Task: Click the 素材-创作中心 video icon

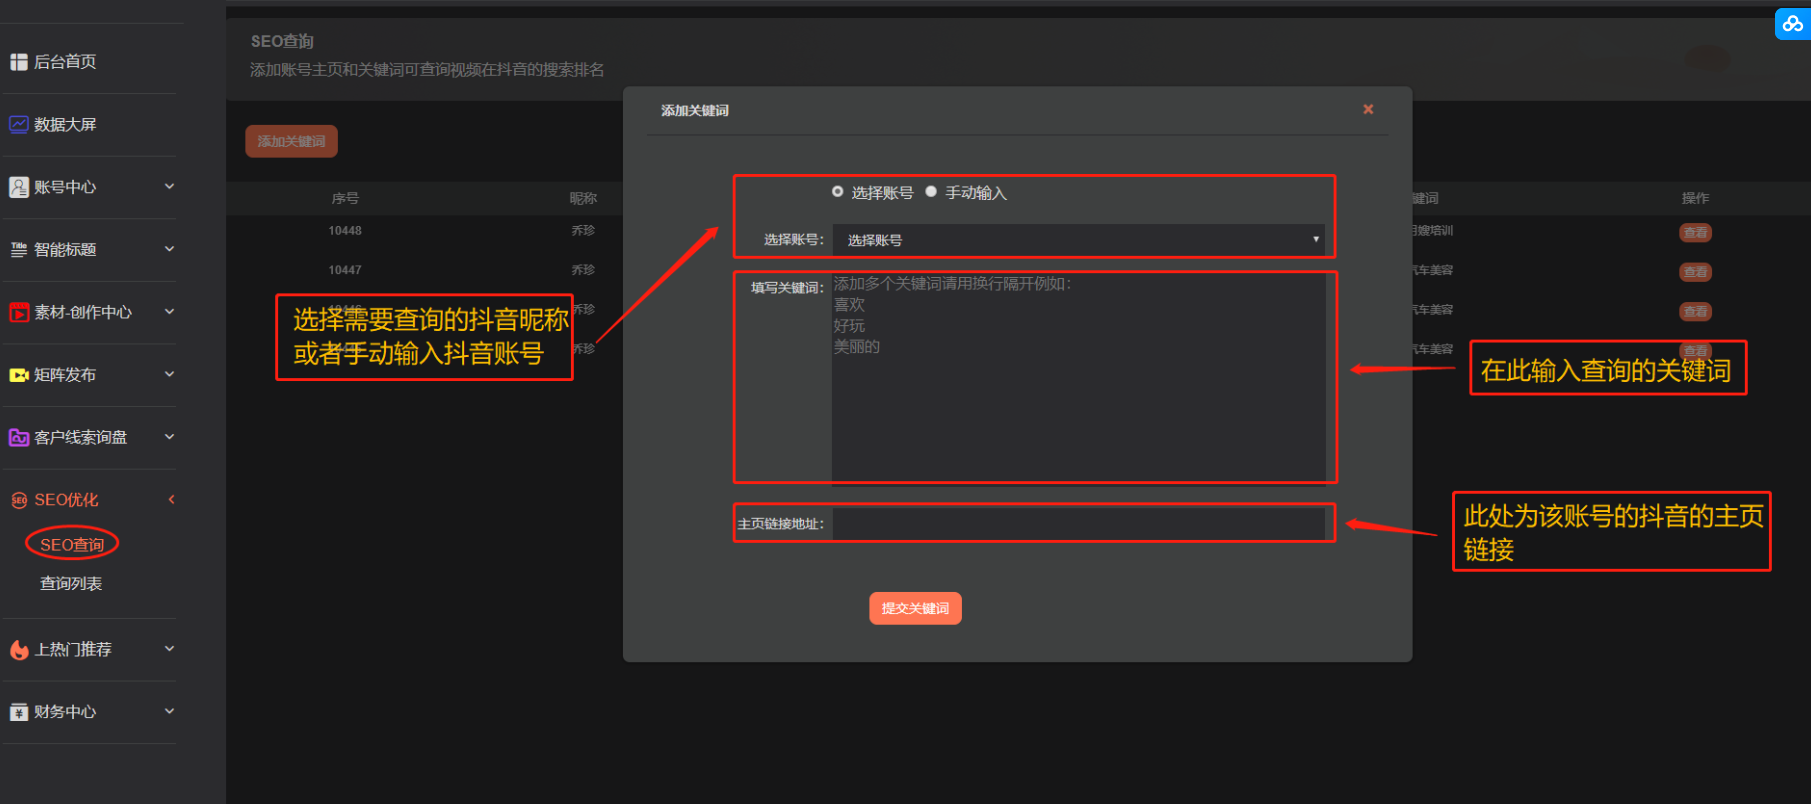Action: (x=19, y=312)
